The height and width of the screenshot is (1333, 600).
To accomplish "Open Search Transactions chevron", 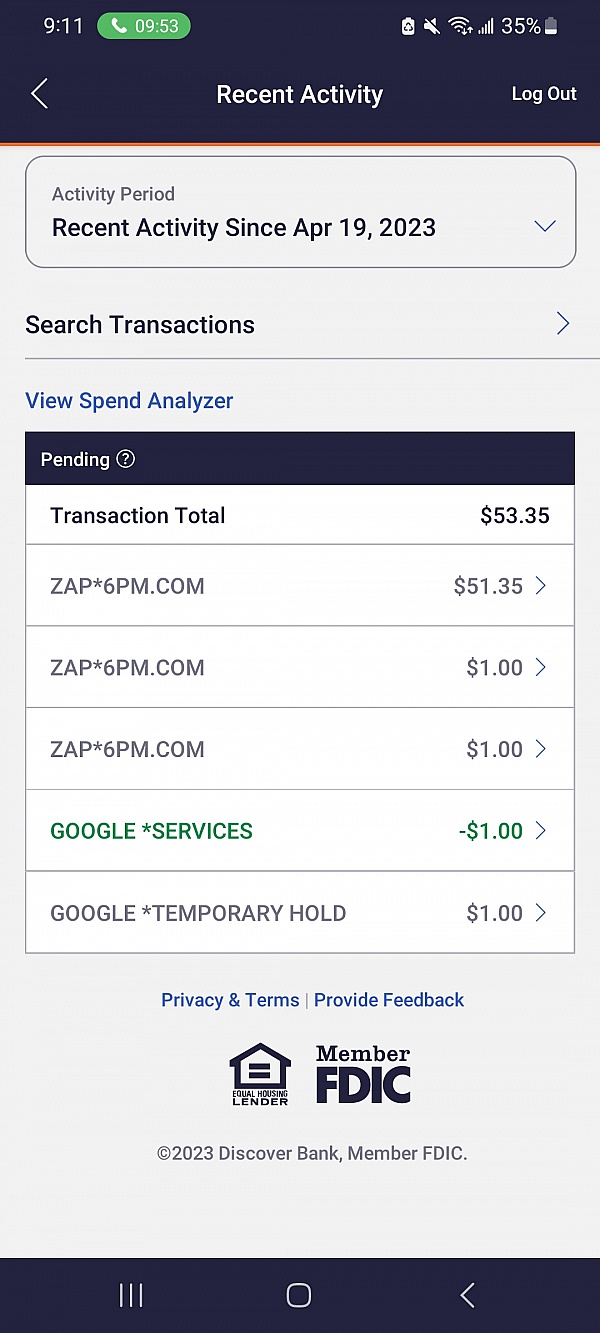I will pos(563,324).
